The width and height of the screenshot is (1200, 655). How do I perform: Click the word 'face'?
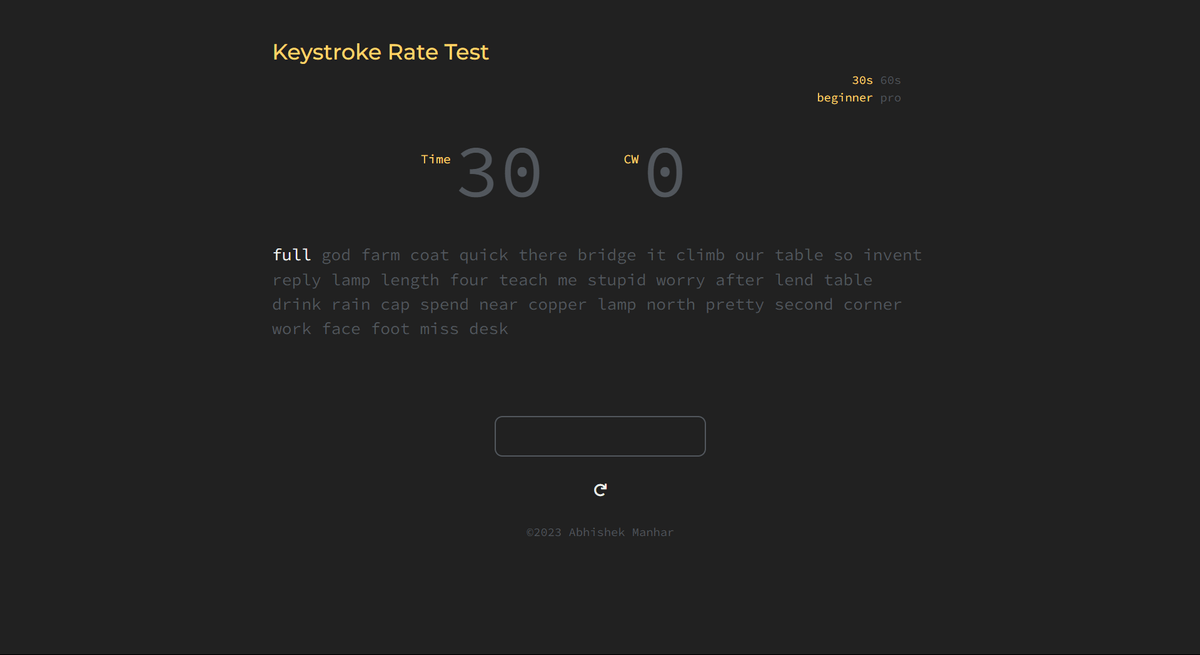click(341, 329)
